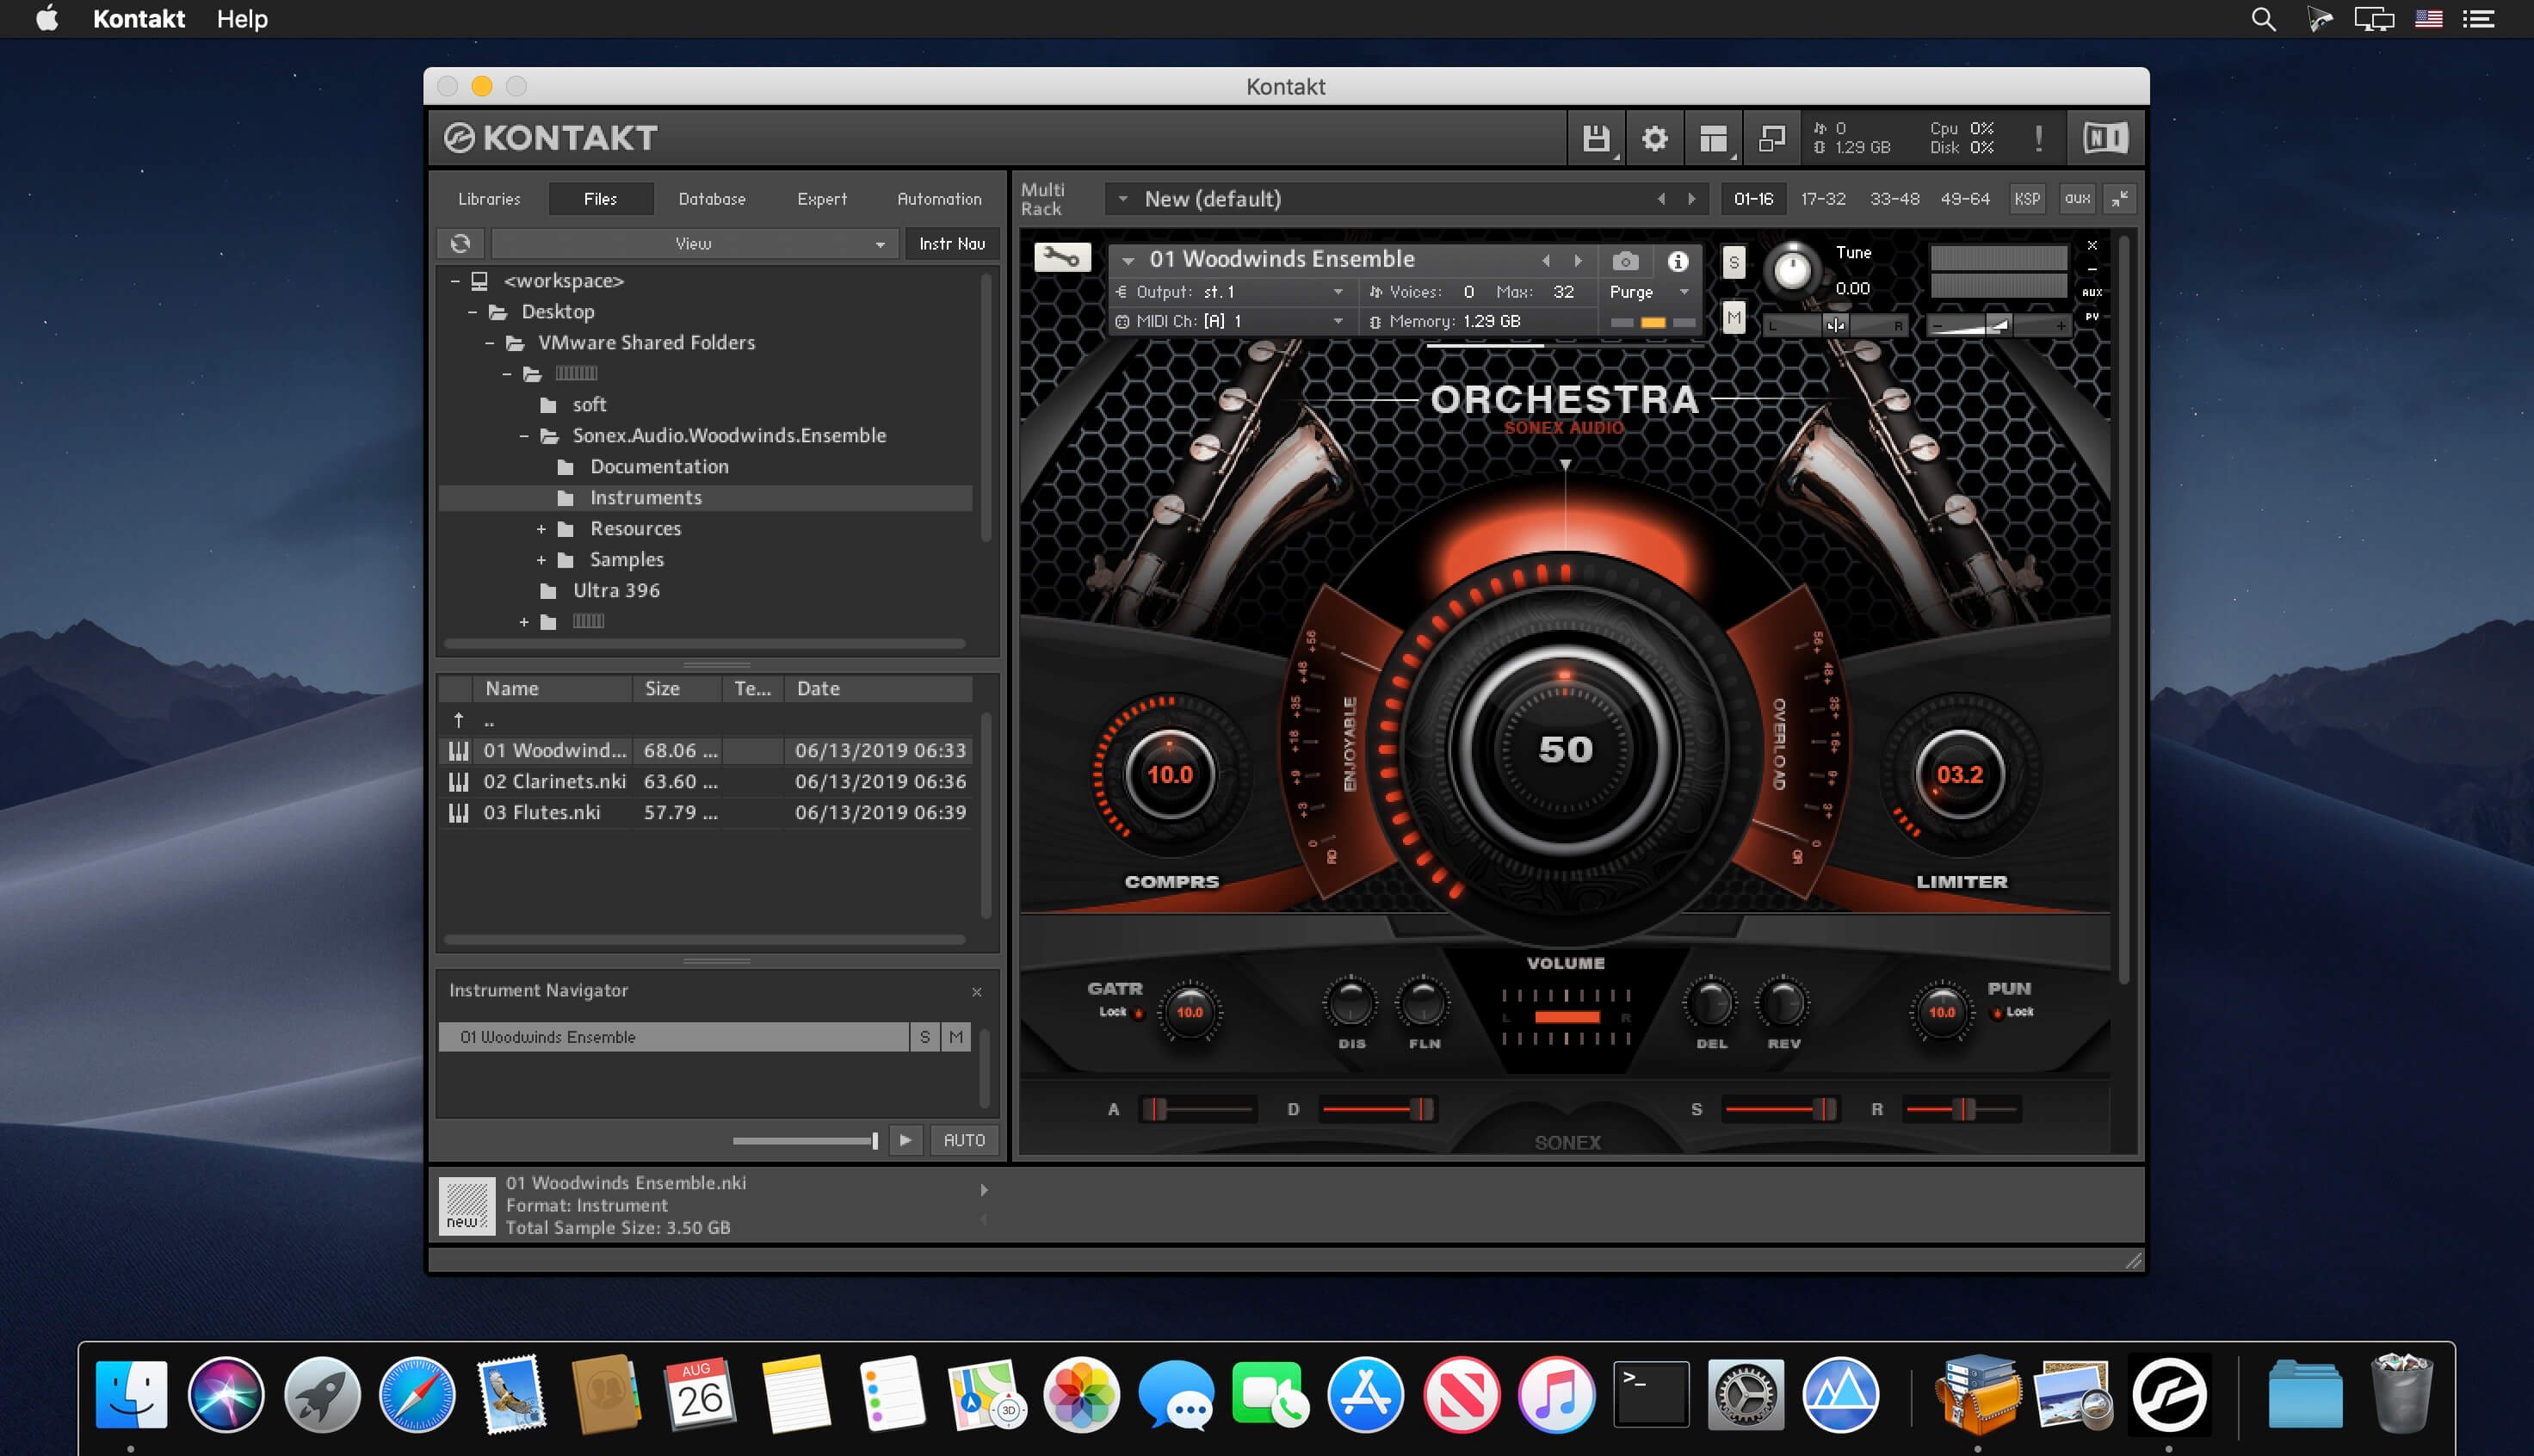The image size is (2534, 1456).
Task: Click the Attack (A) envelope slider
Action: pos(1198,1109)
